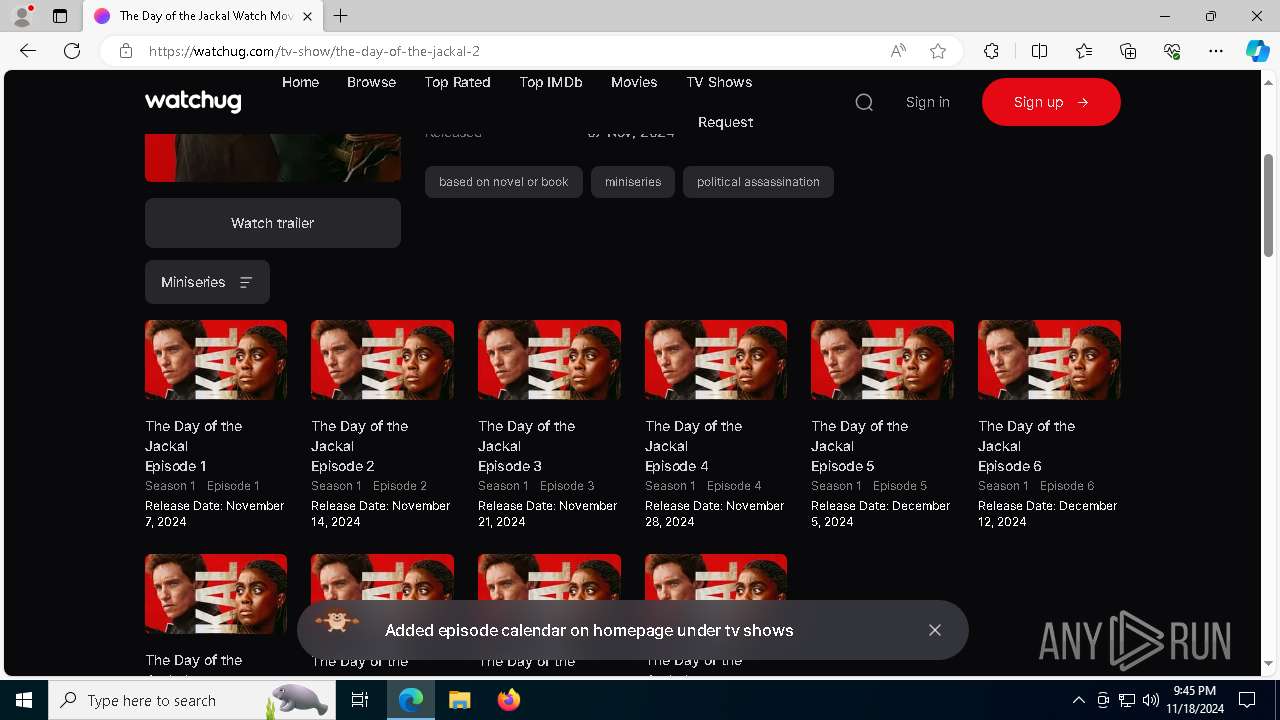Click the watchug logo
The image size is (1280, 720).
(193, 101)
